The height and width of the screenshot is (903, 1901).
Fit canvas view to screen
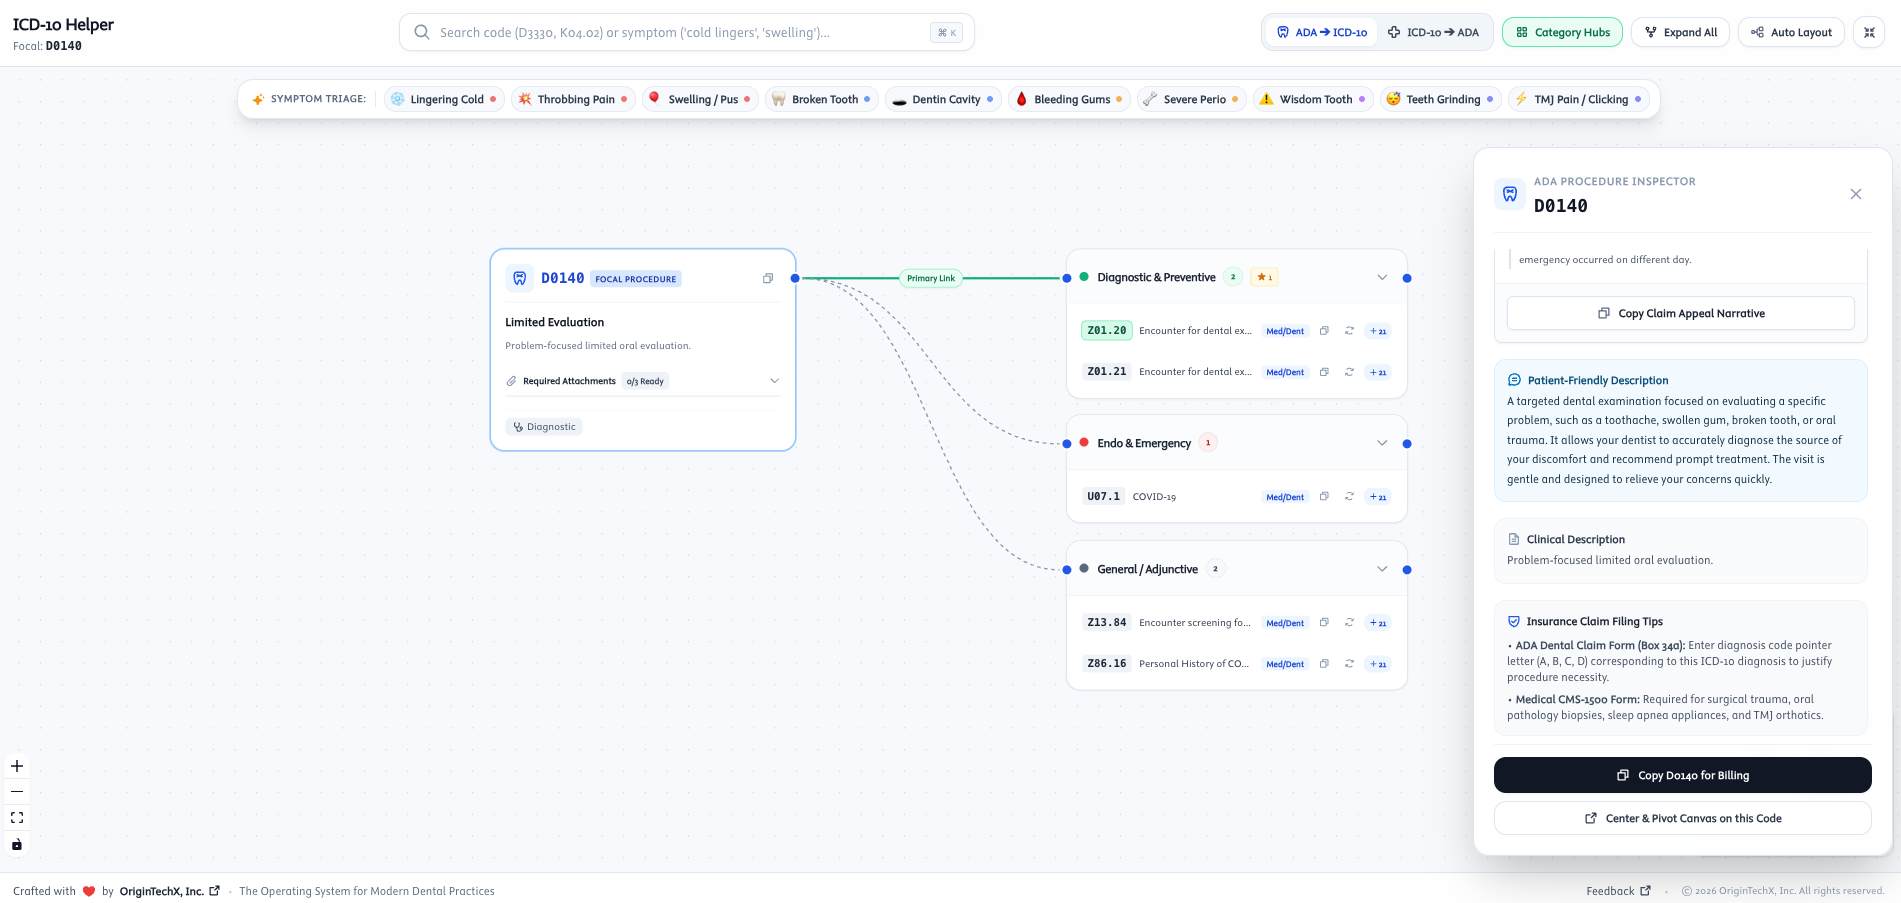pos(17,818)
